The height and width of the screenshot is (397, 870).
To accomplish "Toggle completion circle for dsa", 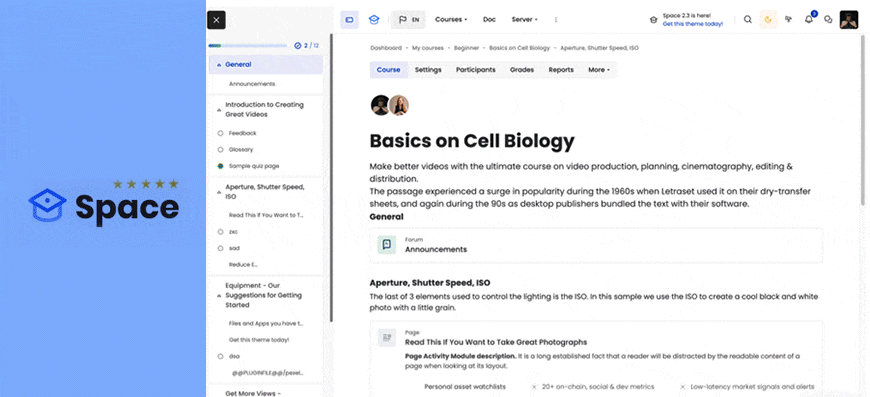I will click(x=220, y=356).
